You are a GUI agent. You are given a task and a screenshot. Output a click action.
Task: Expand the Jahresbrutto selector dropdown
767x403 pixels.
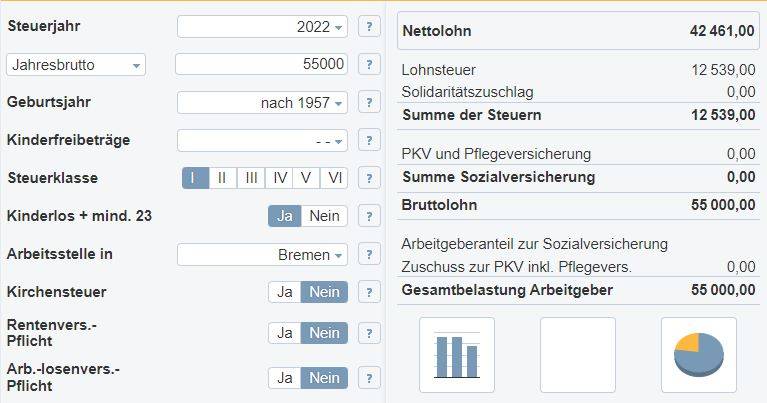(76, 65)
